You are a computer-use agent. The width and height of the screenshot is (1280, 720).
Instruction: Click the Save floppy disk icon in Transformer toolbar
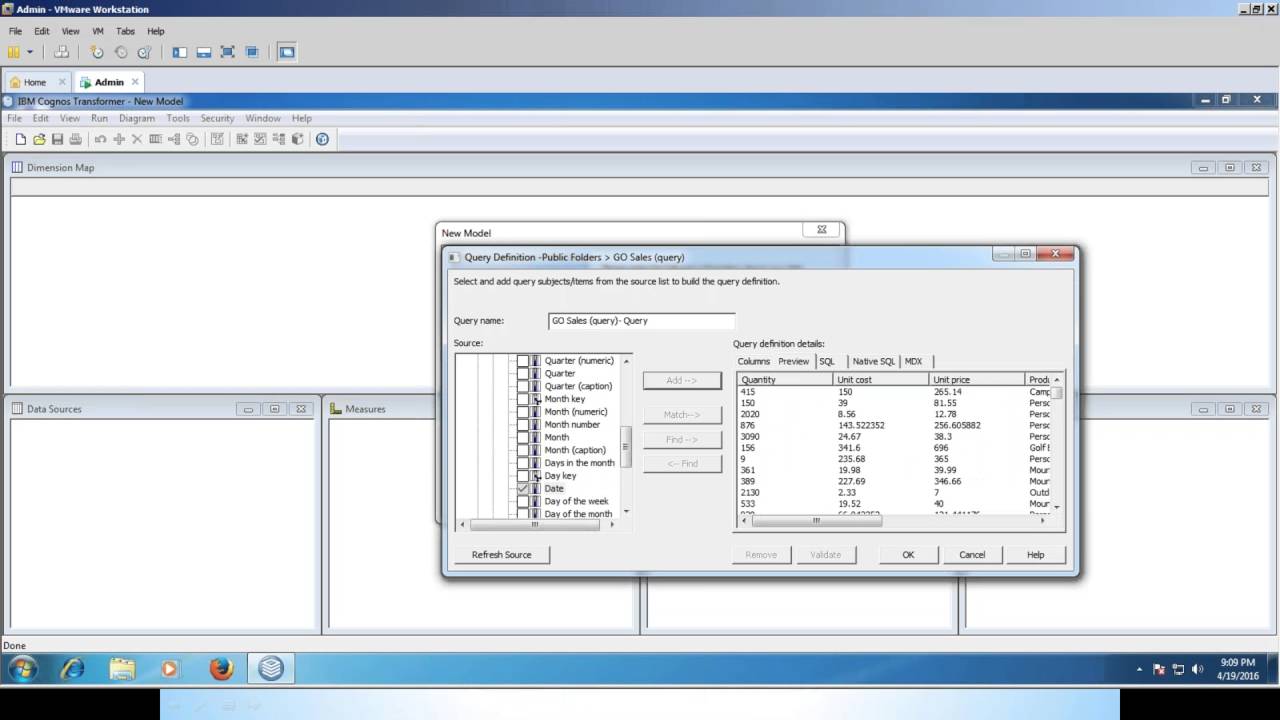pos(57,139)
